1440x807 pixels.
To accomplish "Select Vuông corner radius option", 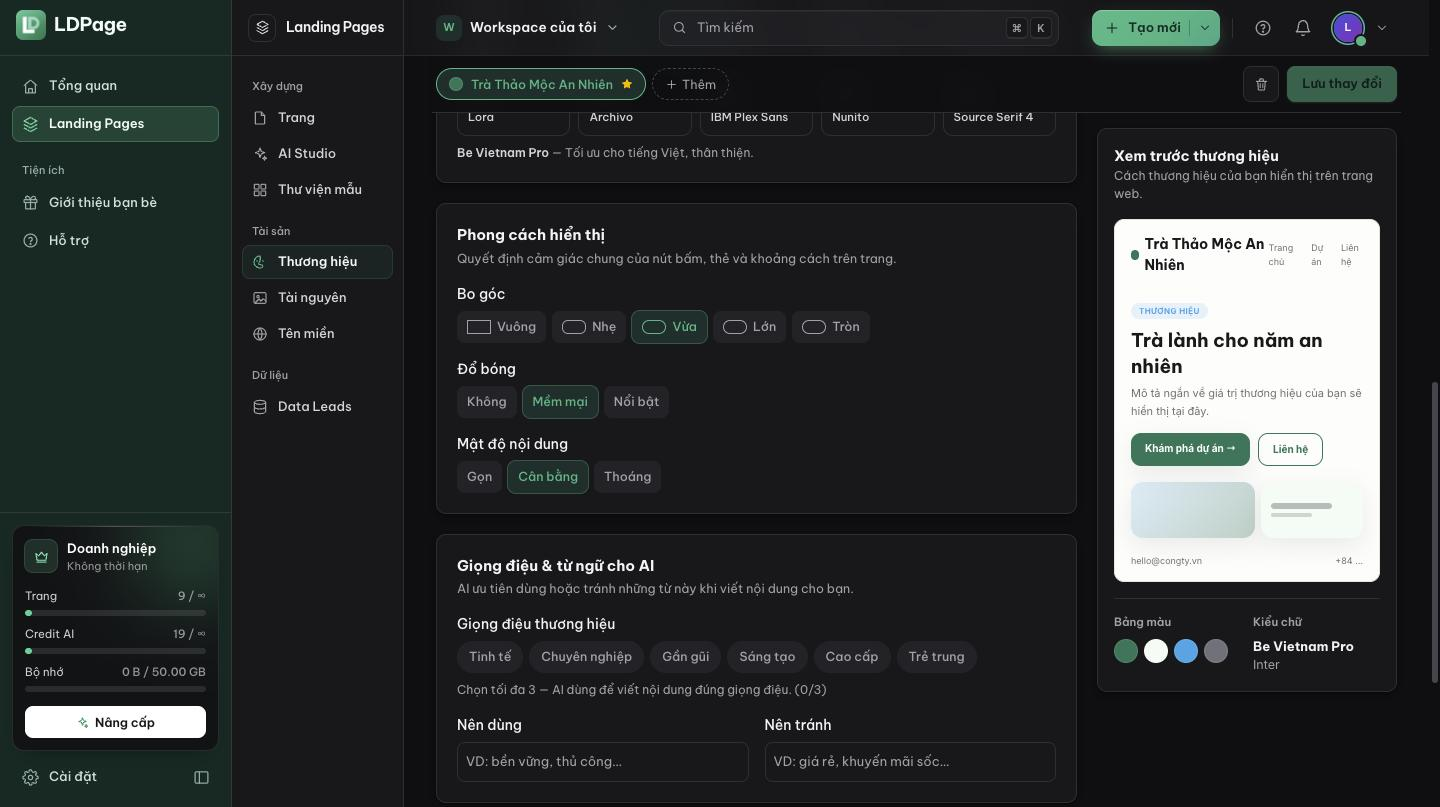I will tap(502, 327).
